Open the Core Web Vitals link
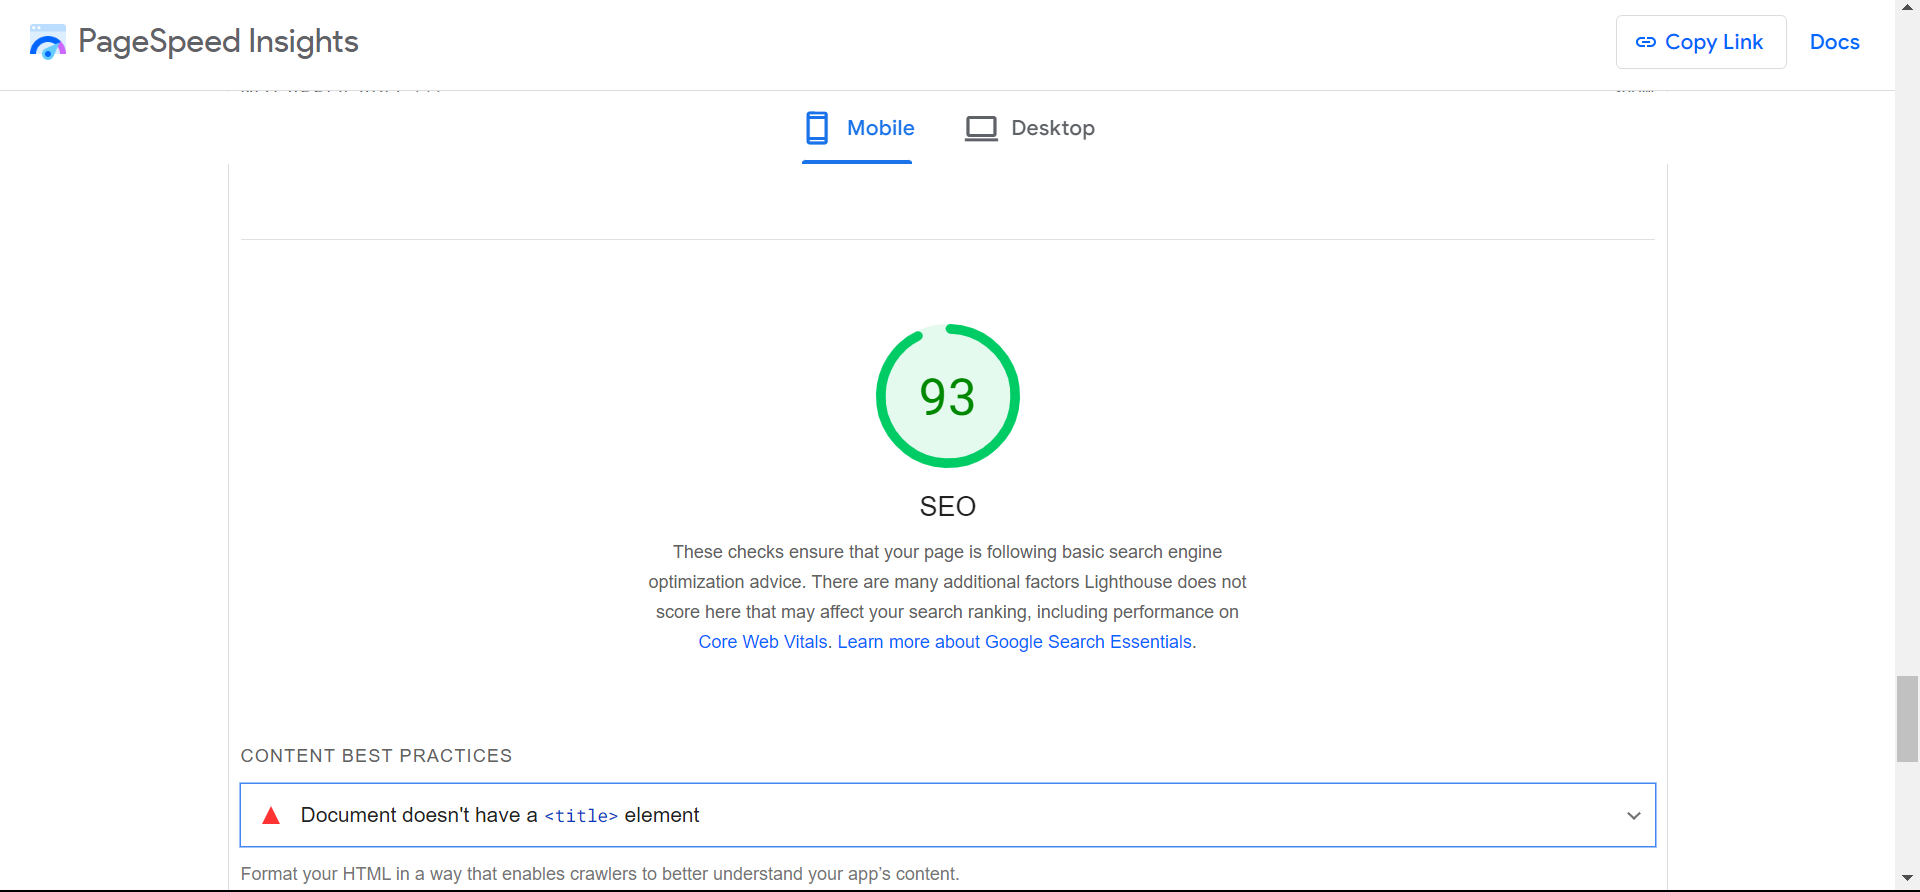1920x892 pixels. click(x=763, y=642)
